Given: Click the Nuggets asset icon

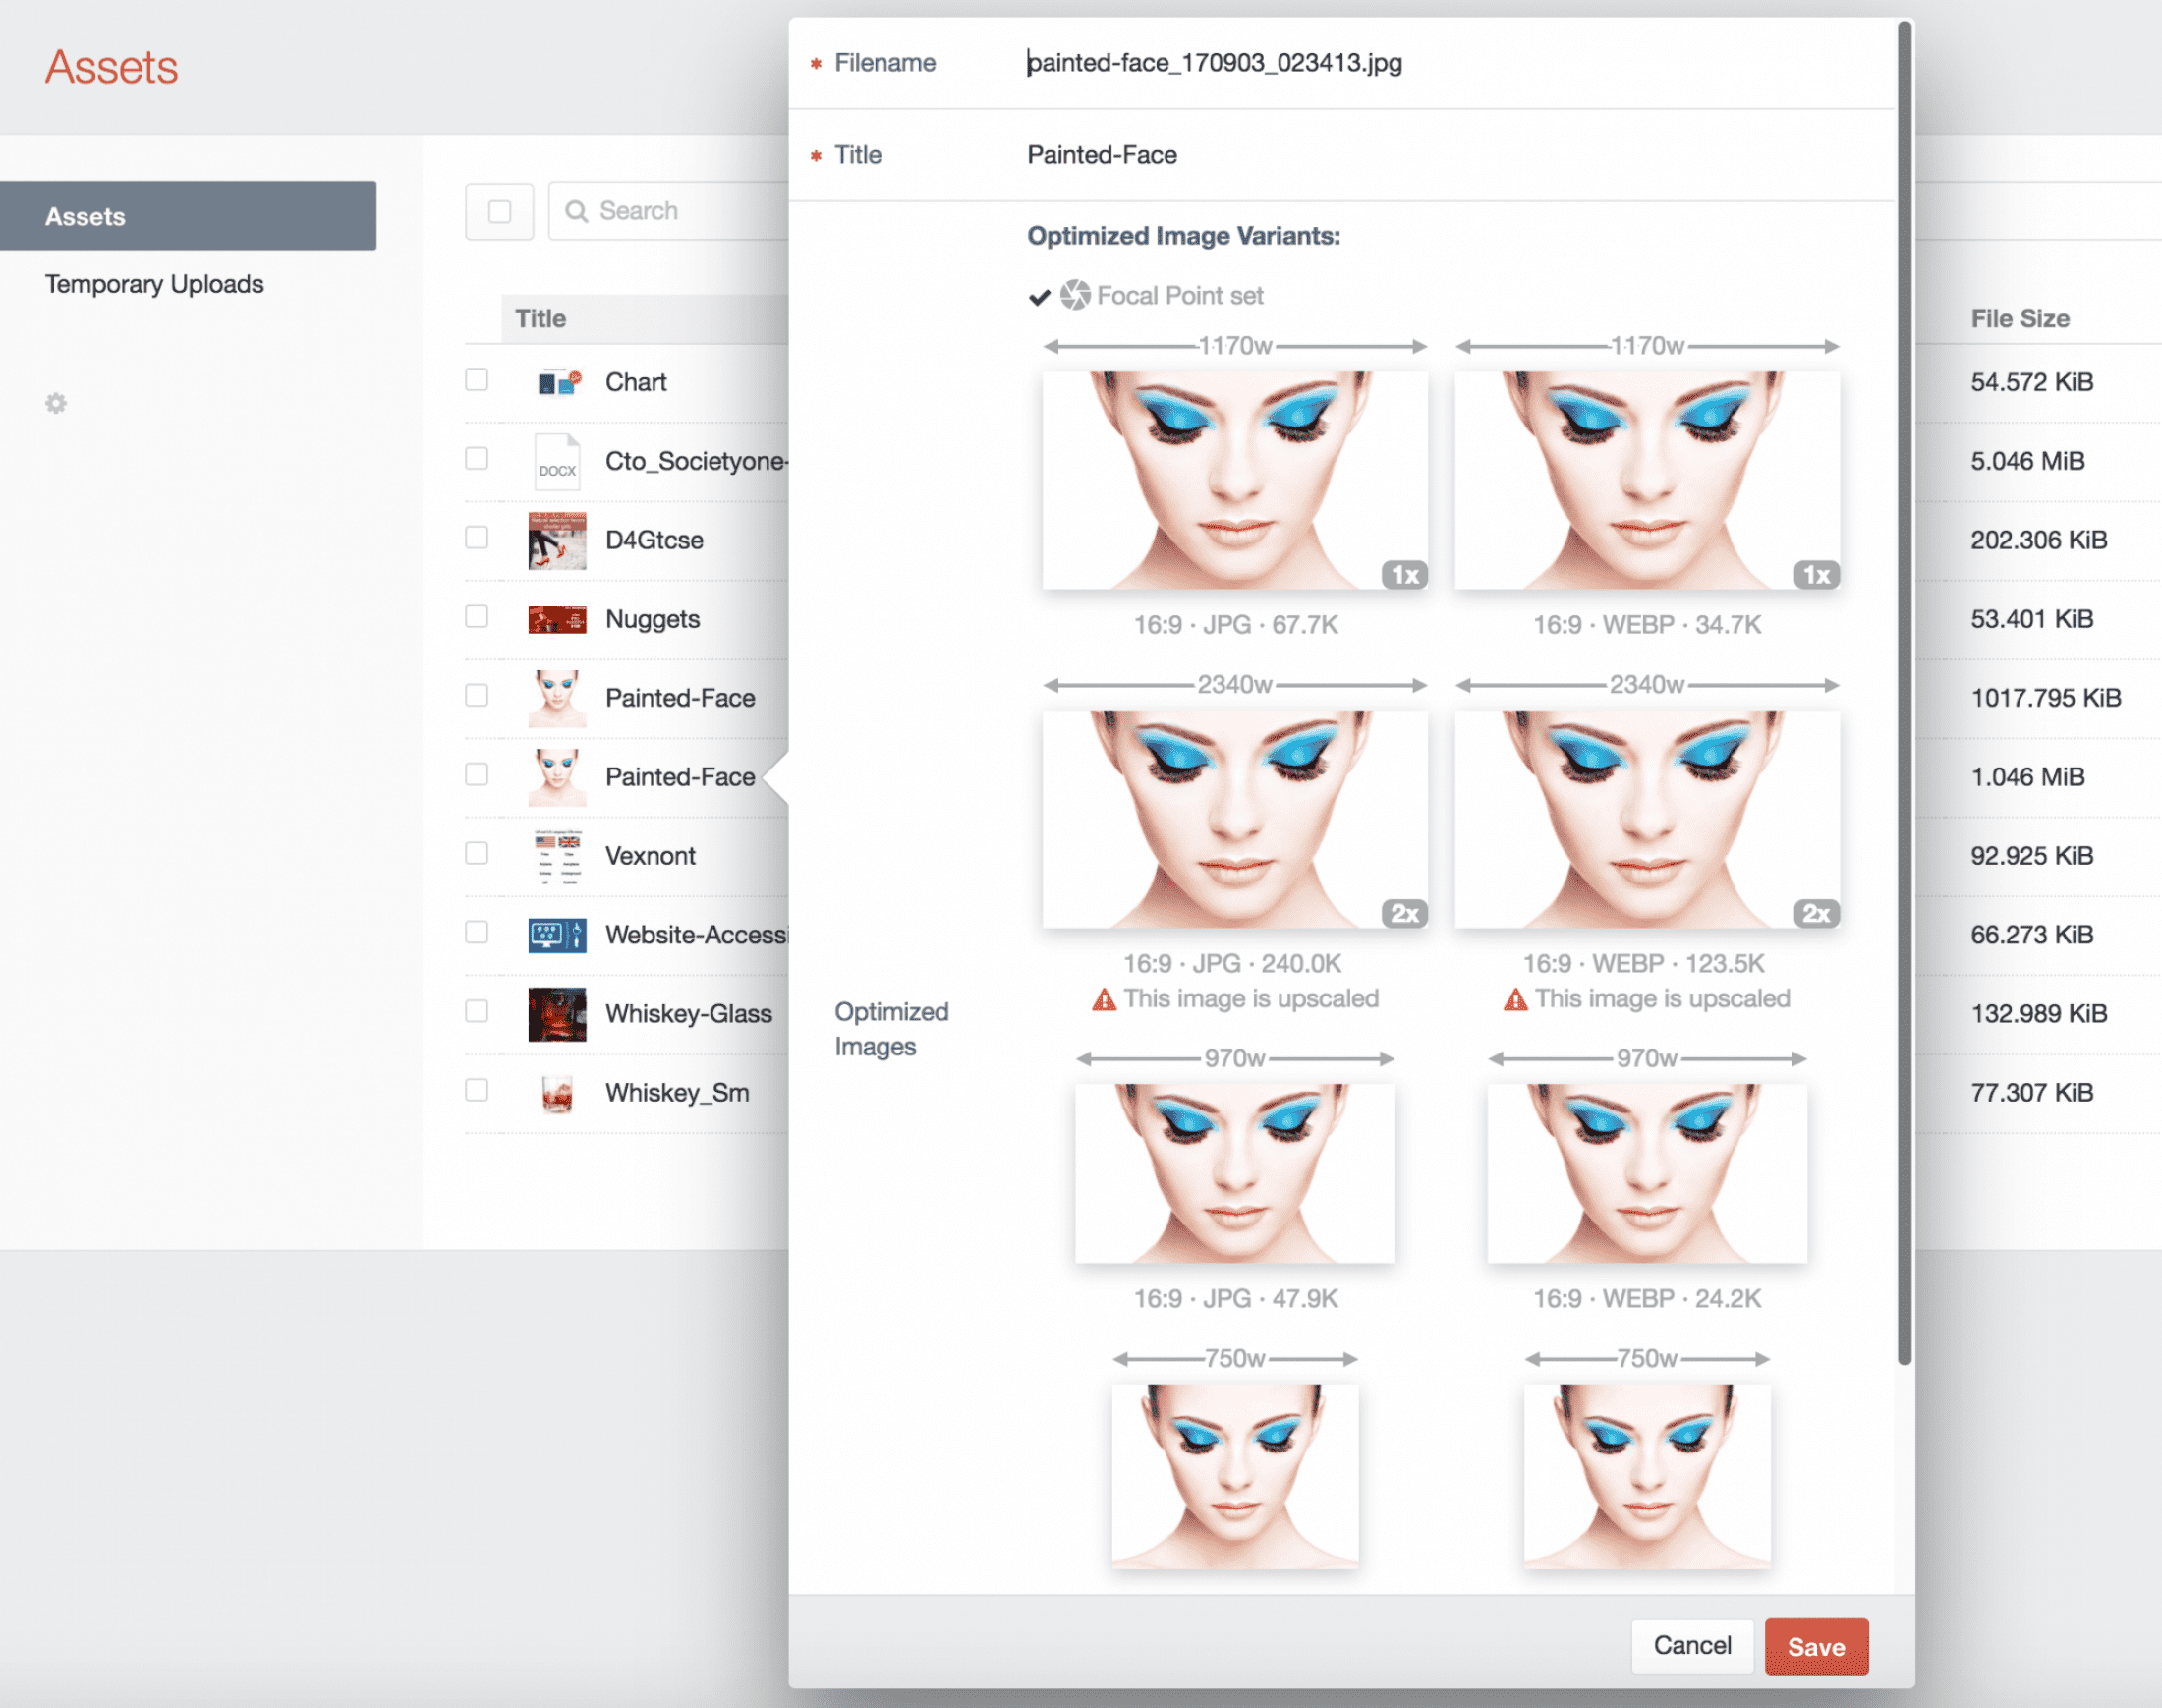Looking at the screenshot, I should [552, 618].
